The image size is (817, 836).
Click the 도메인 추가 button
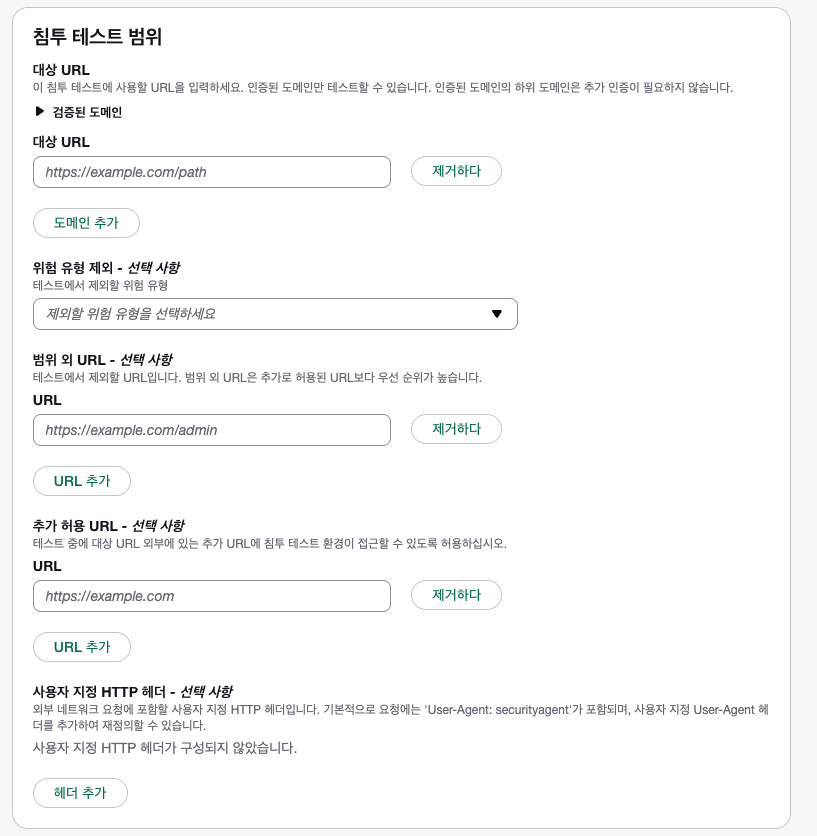tap(86, 223)
